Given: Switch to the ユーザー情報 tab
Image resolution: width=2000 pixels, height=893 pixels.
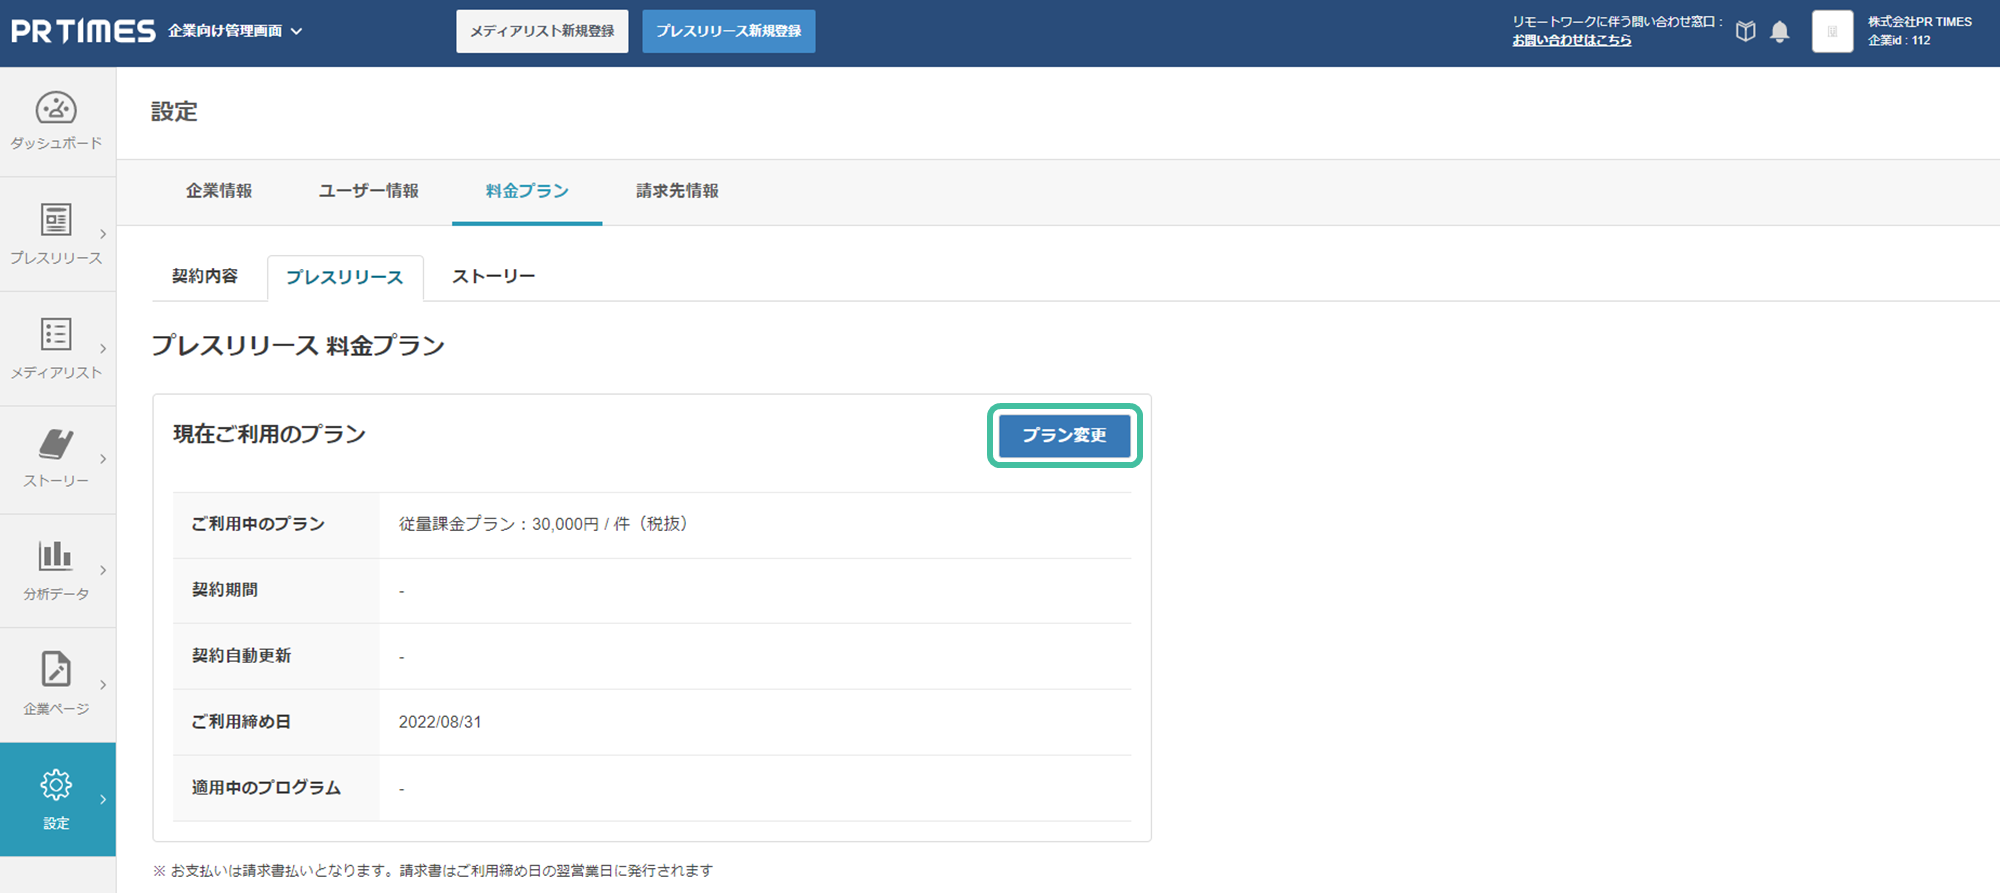Looking at the screenshot, I should 369,191.
